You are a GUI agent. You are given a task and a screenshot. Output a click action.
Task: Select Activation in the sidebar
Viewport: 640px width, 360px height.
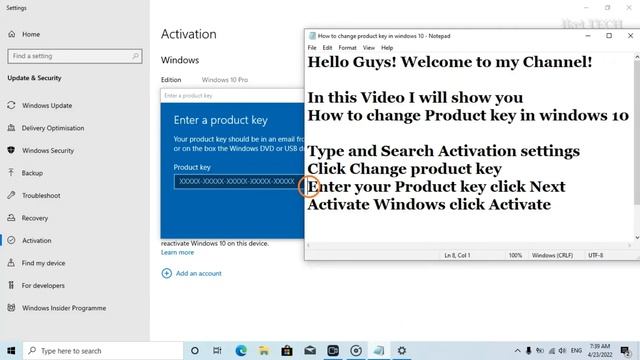pyautogui.click(x=36, y=240)
